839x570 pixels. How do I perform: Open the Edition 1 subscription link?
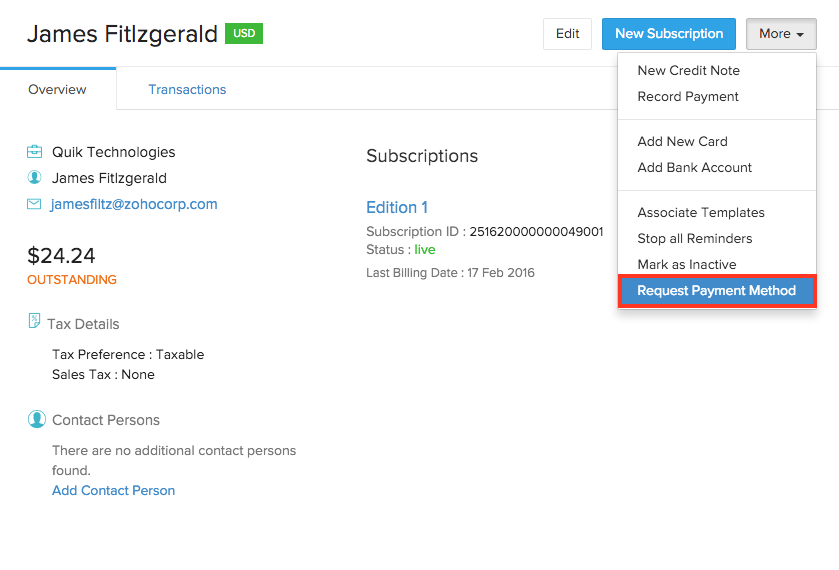(x=397, y=207)
